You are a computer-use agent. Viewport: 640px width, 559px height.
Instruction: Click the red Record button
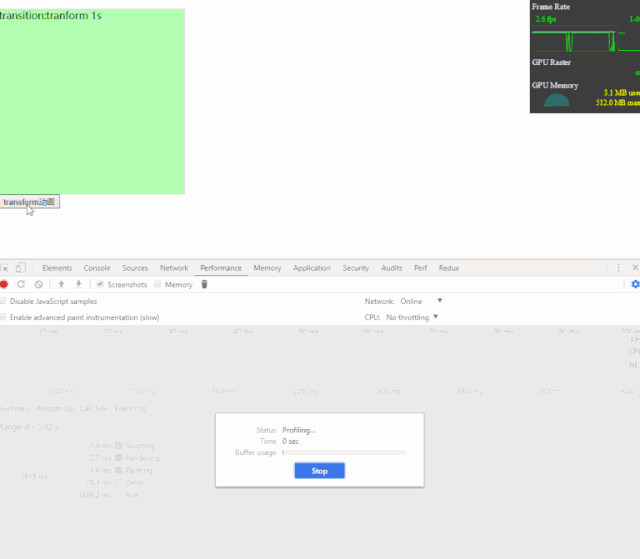tap(4, 284)
